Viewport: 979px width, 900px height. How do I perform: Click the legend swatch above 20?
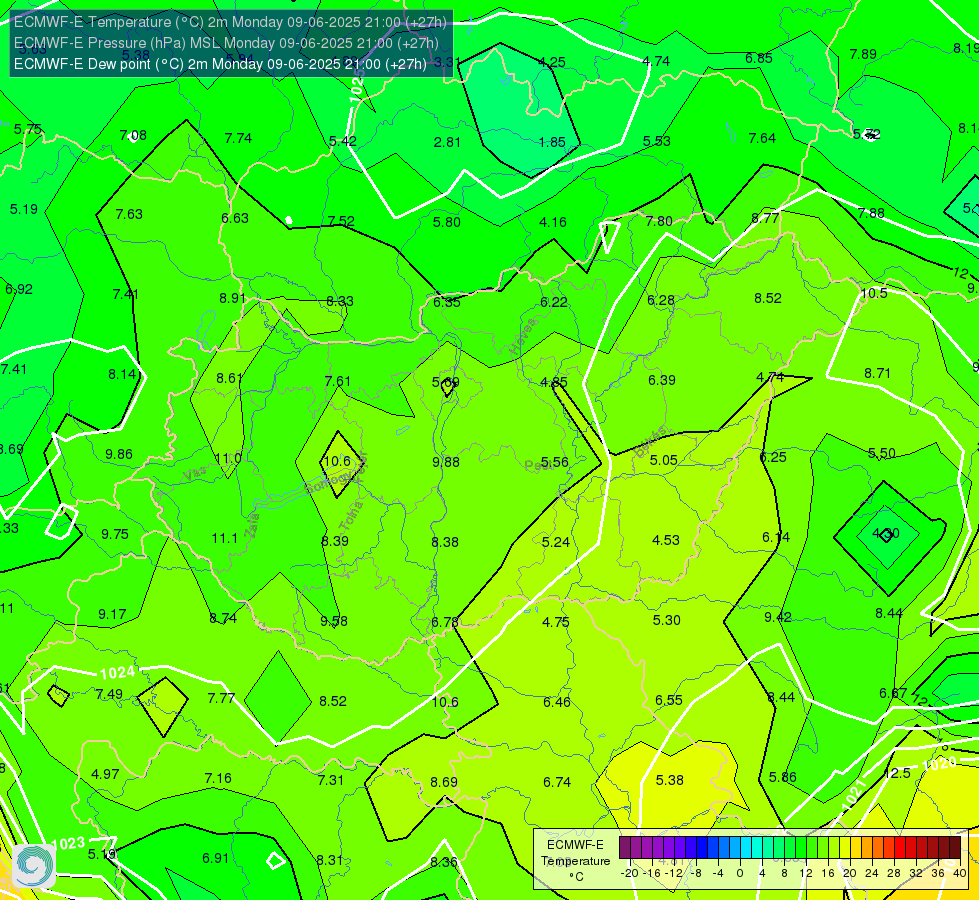[x=845, y=848]
